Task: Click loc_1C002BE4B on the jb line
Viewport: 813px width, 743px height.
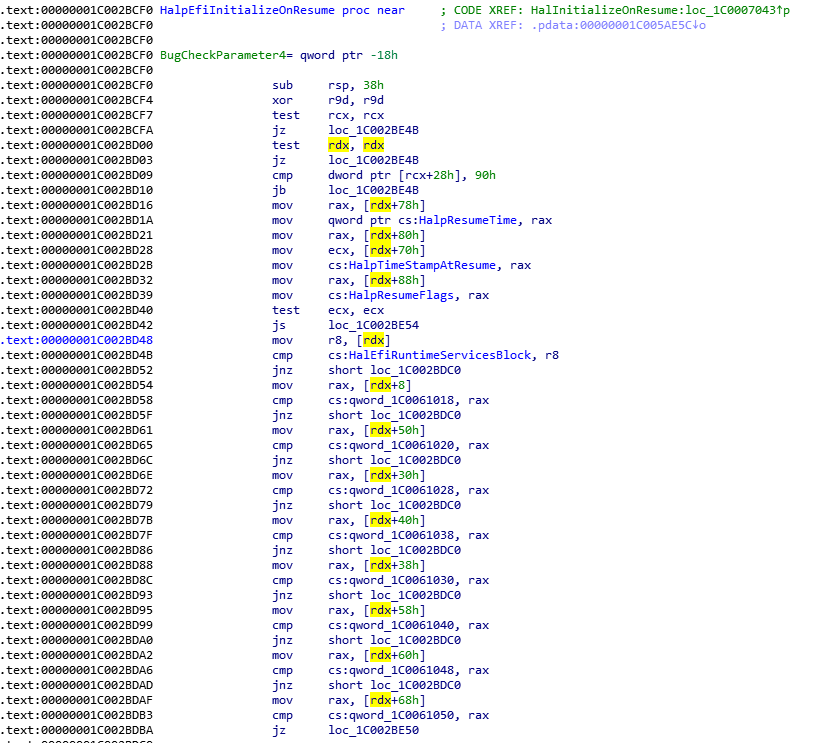Action: point(373,190)
